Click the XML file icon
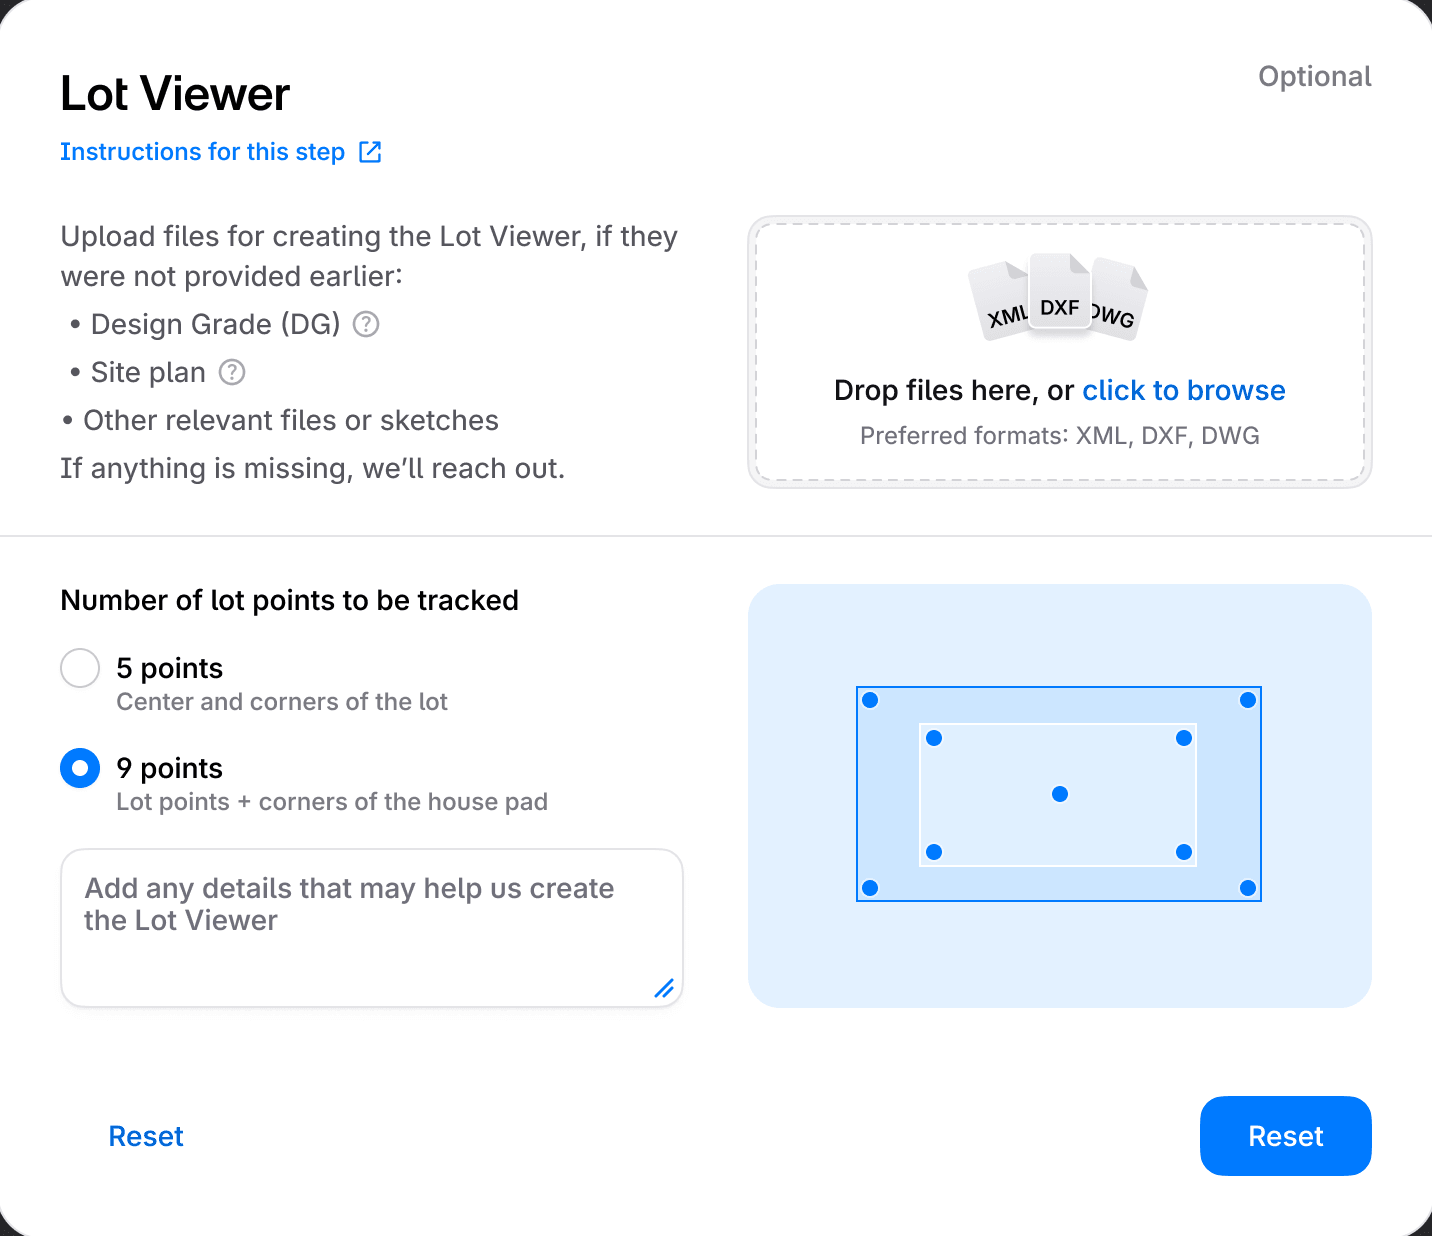Image resolution: width=1432 pixels, height=1236 pixels. click(x=1001, y=301)
